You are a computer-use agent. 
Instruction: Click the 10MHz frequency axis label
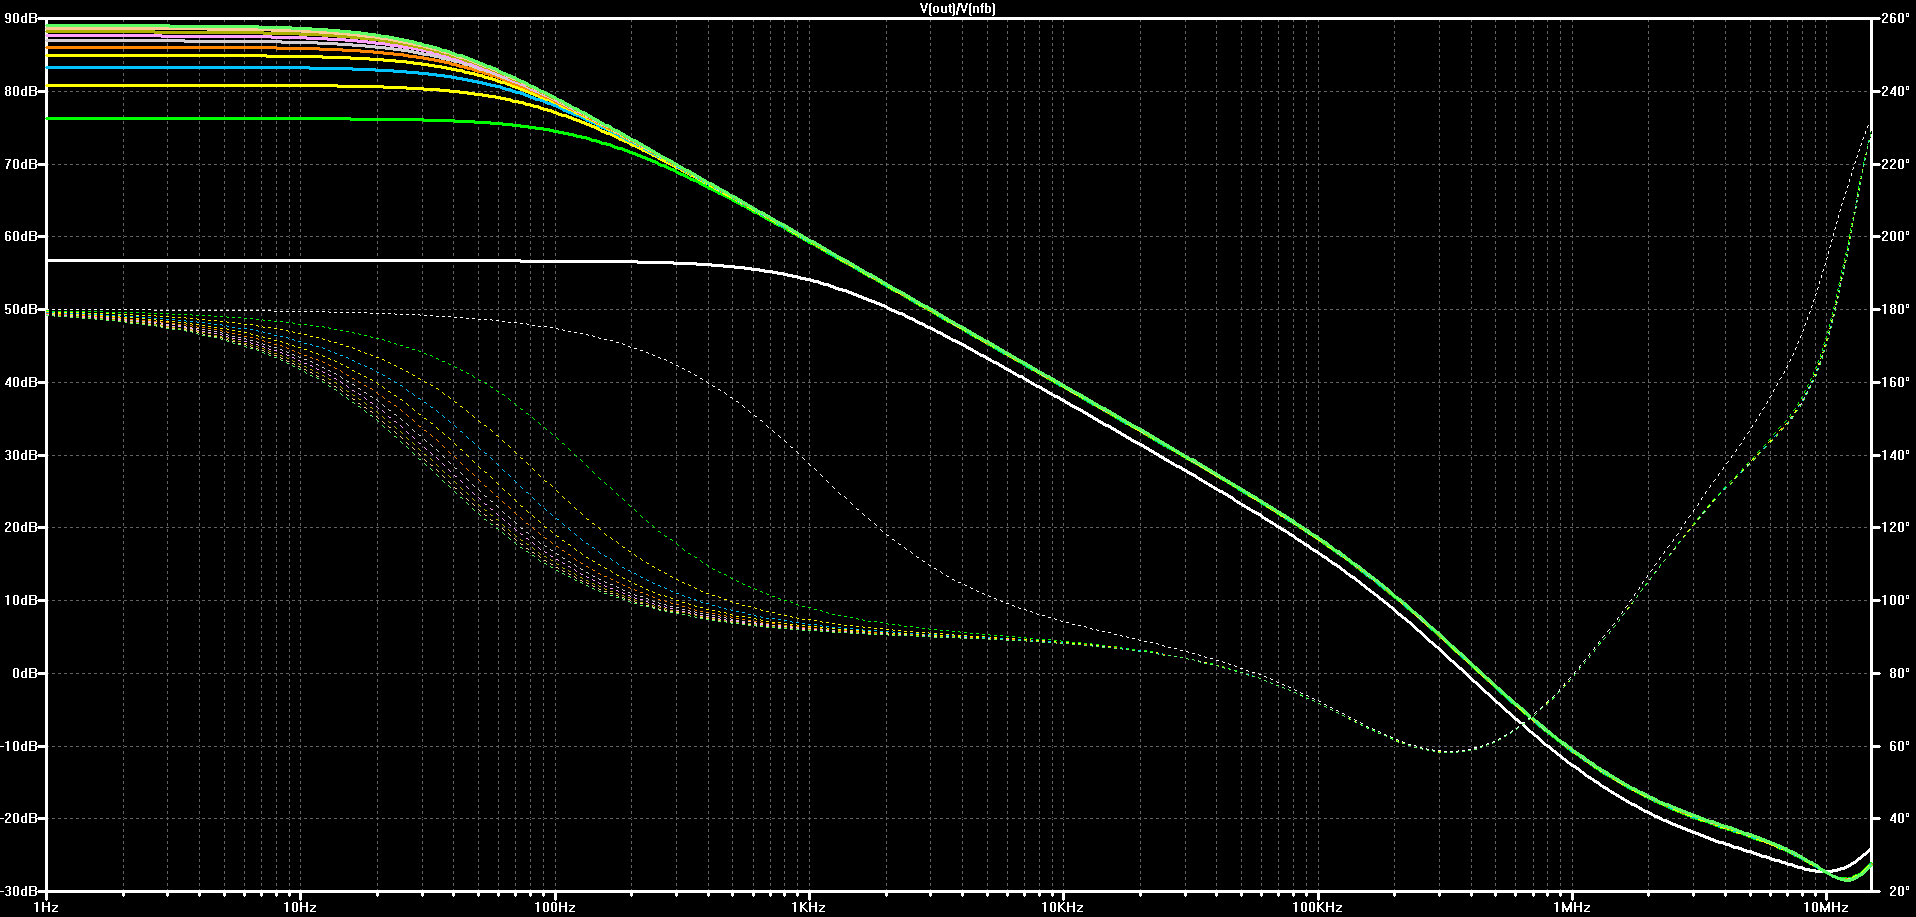[x=1826, y=908]
